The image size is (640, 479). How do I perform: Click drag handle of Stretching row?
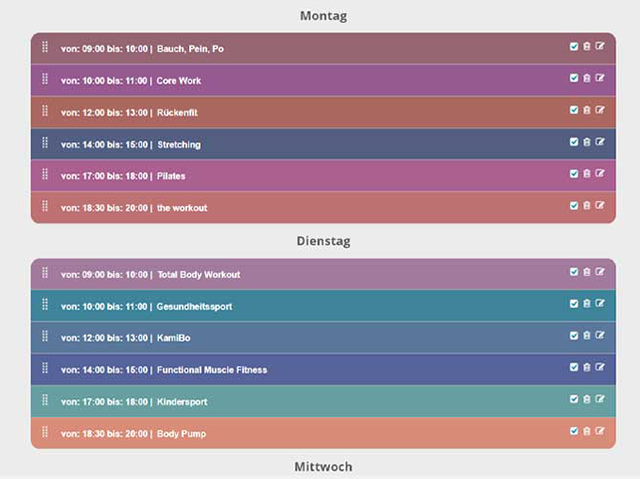point(45,142)
